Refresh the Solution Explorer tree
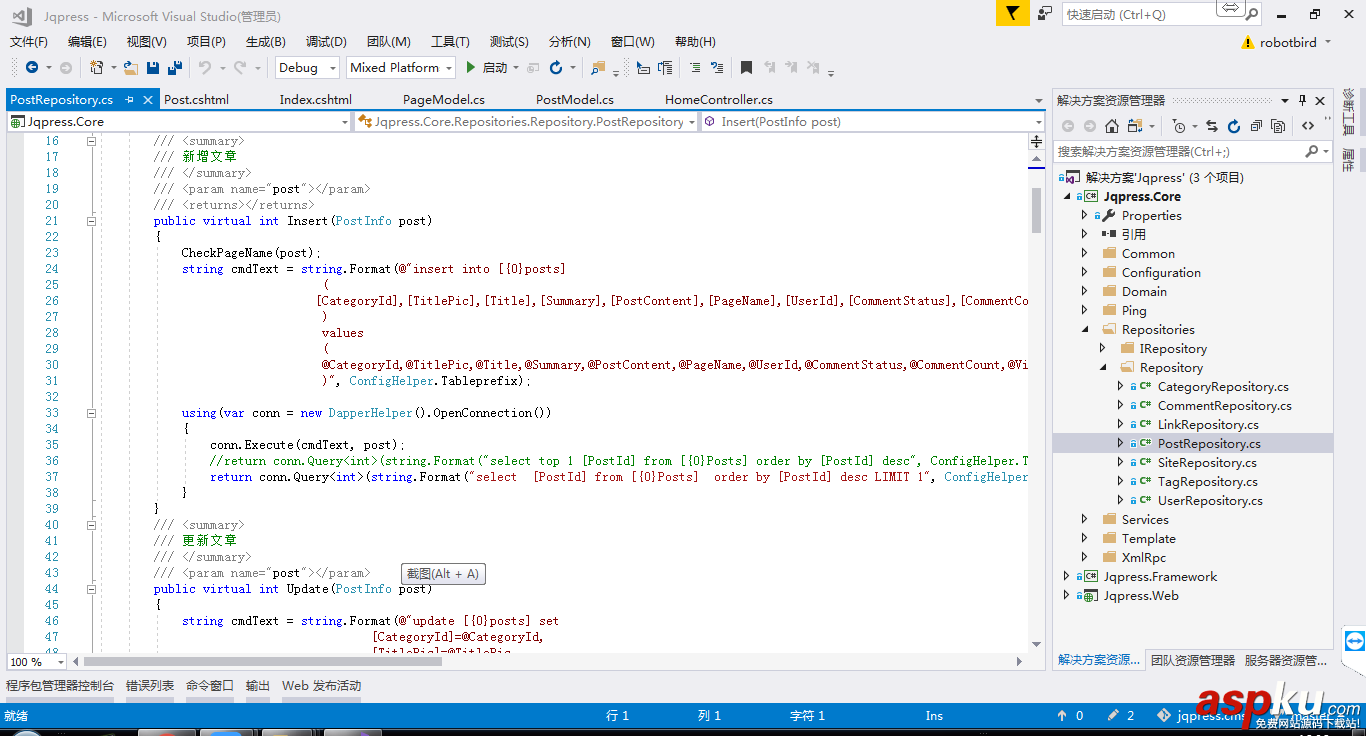 1233,126
